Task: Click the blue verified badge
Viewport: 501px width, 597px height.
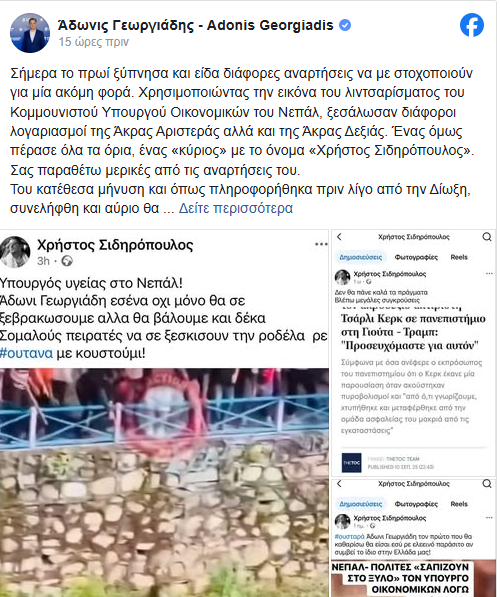Action: (345, 25)
